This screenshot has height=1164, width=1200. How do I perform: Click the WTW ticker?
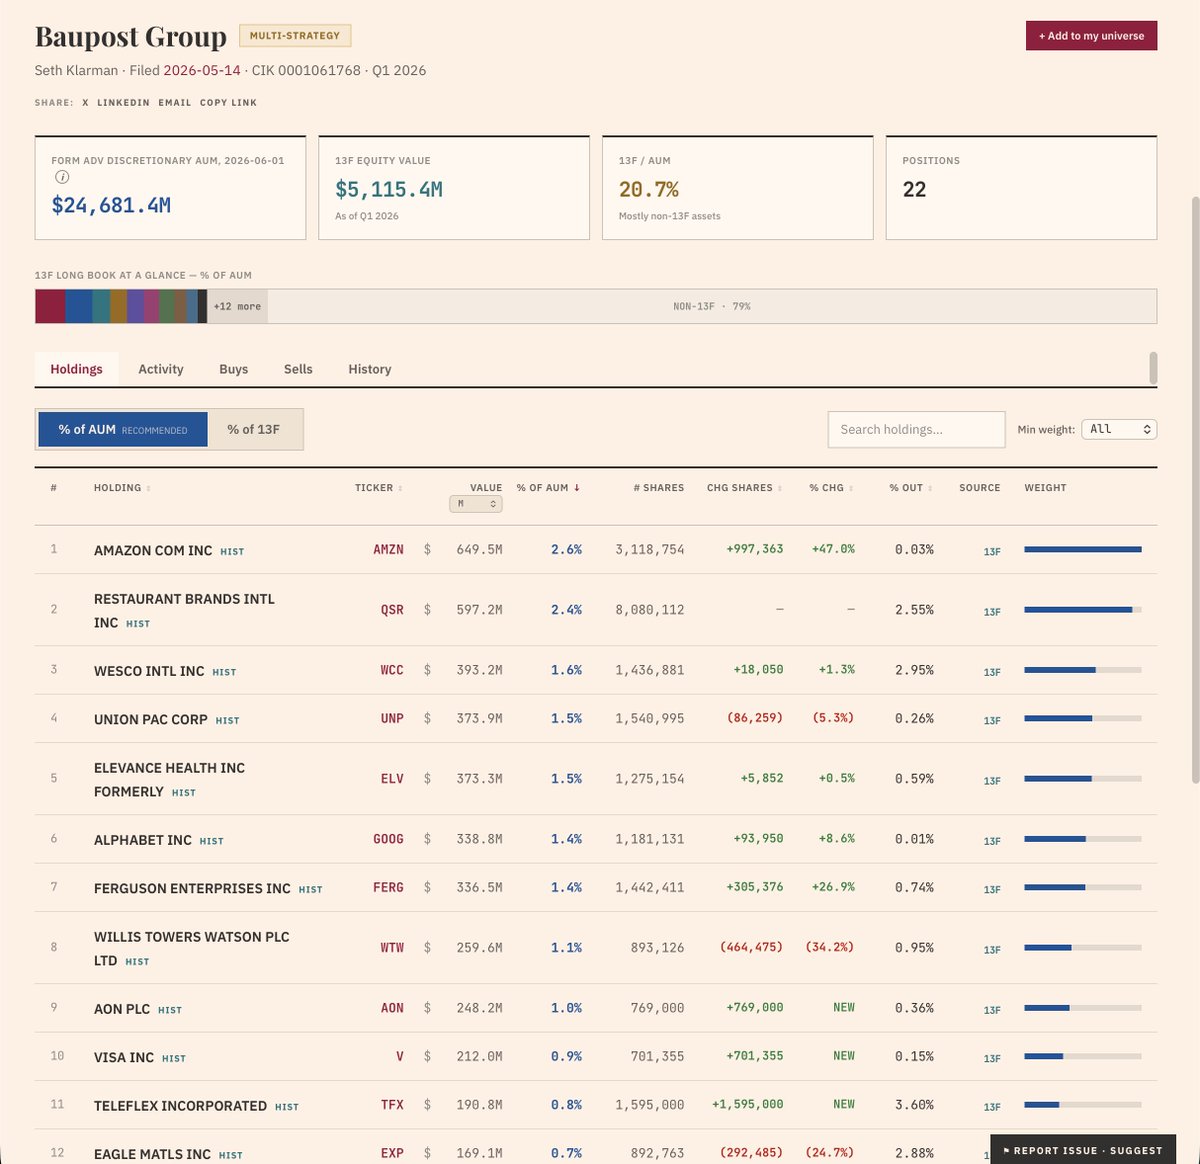(x=392, y=947)
